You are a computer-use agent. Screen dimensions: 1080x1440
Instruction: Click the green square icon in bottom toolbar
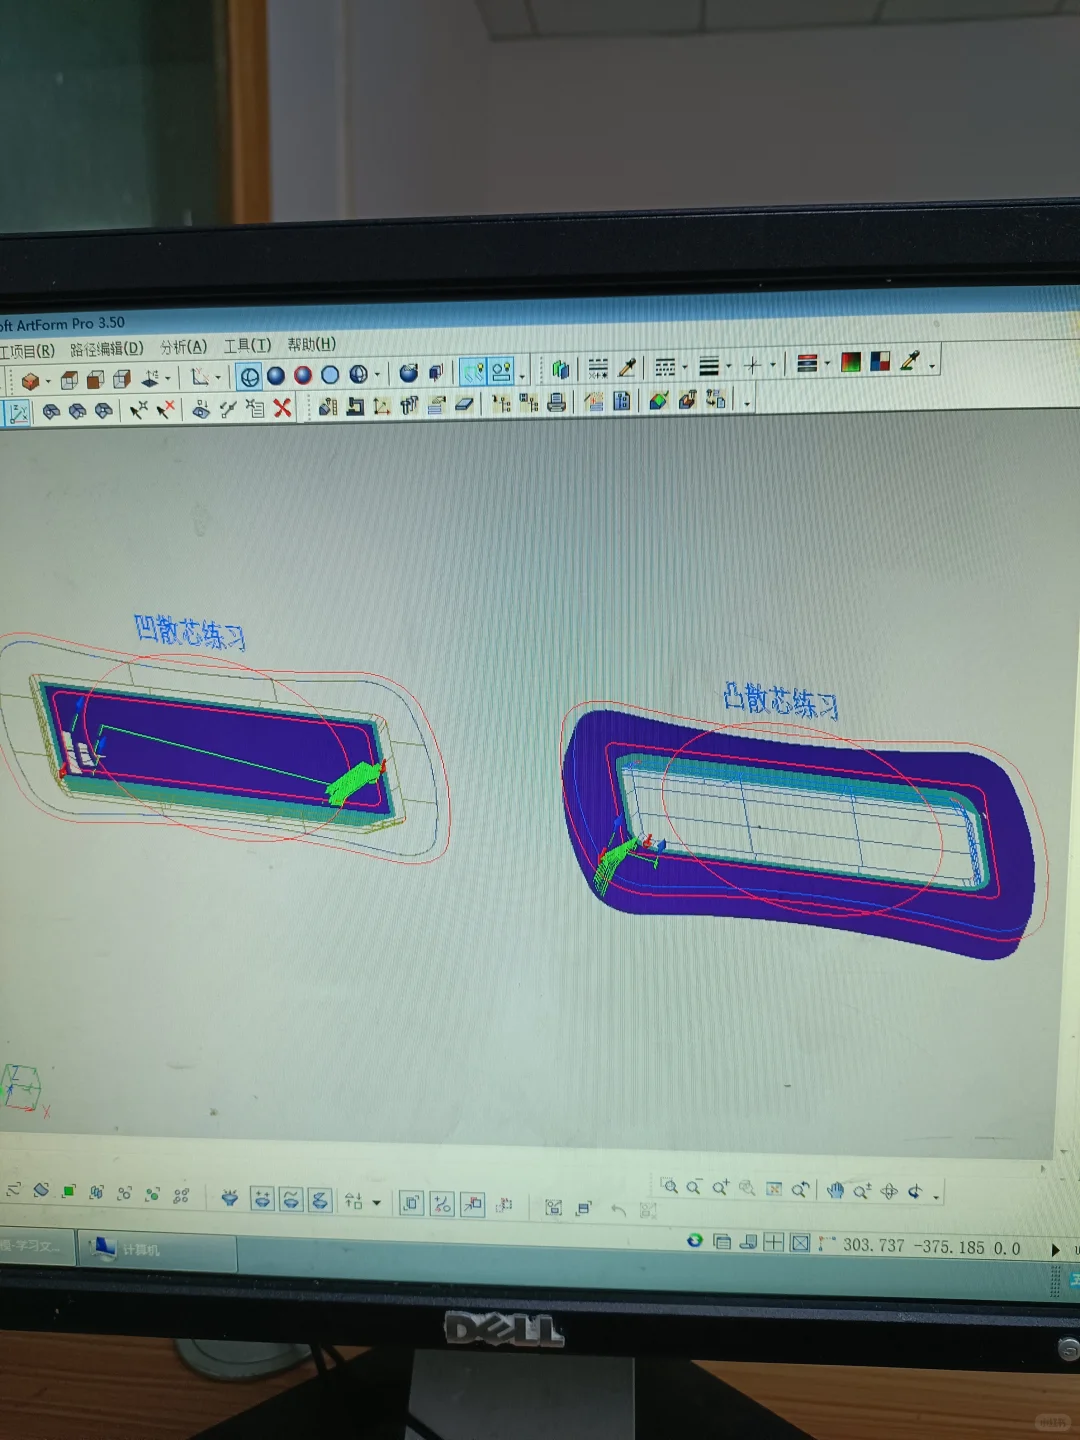[69, 1191]
